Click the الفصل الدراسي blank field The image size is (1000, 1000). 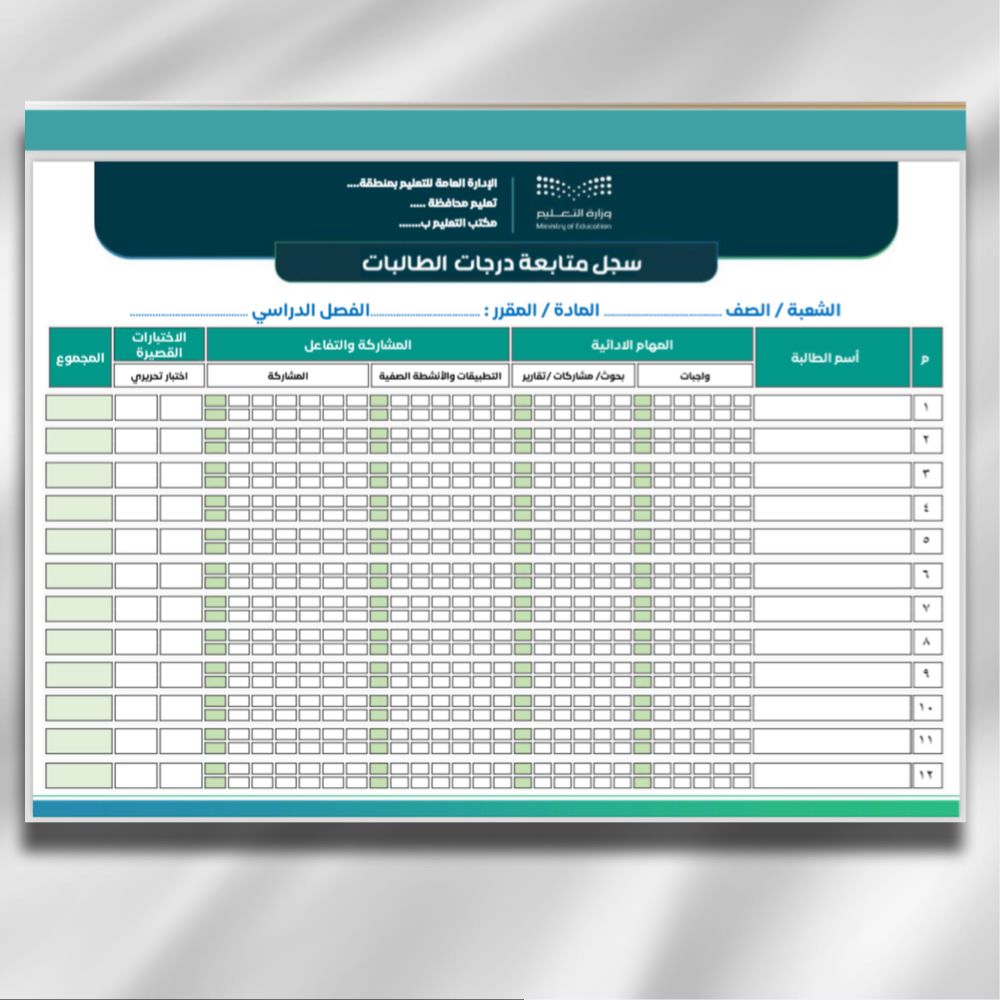190,311
